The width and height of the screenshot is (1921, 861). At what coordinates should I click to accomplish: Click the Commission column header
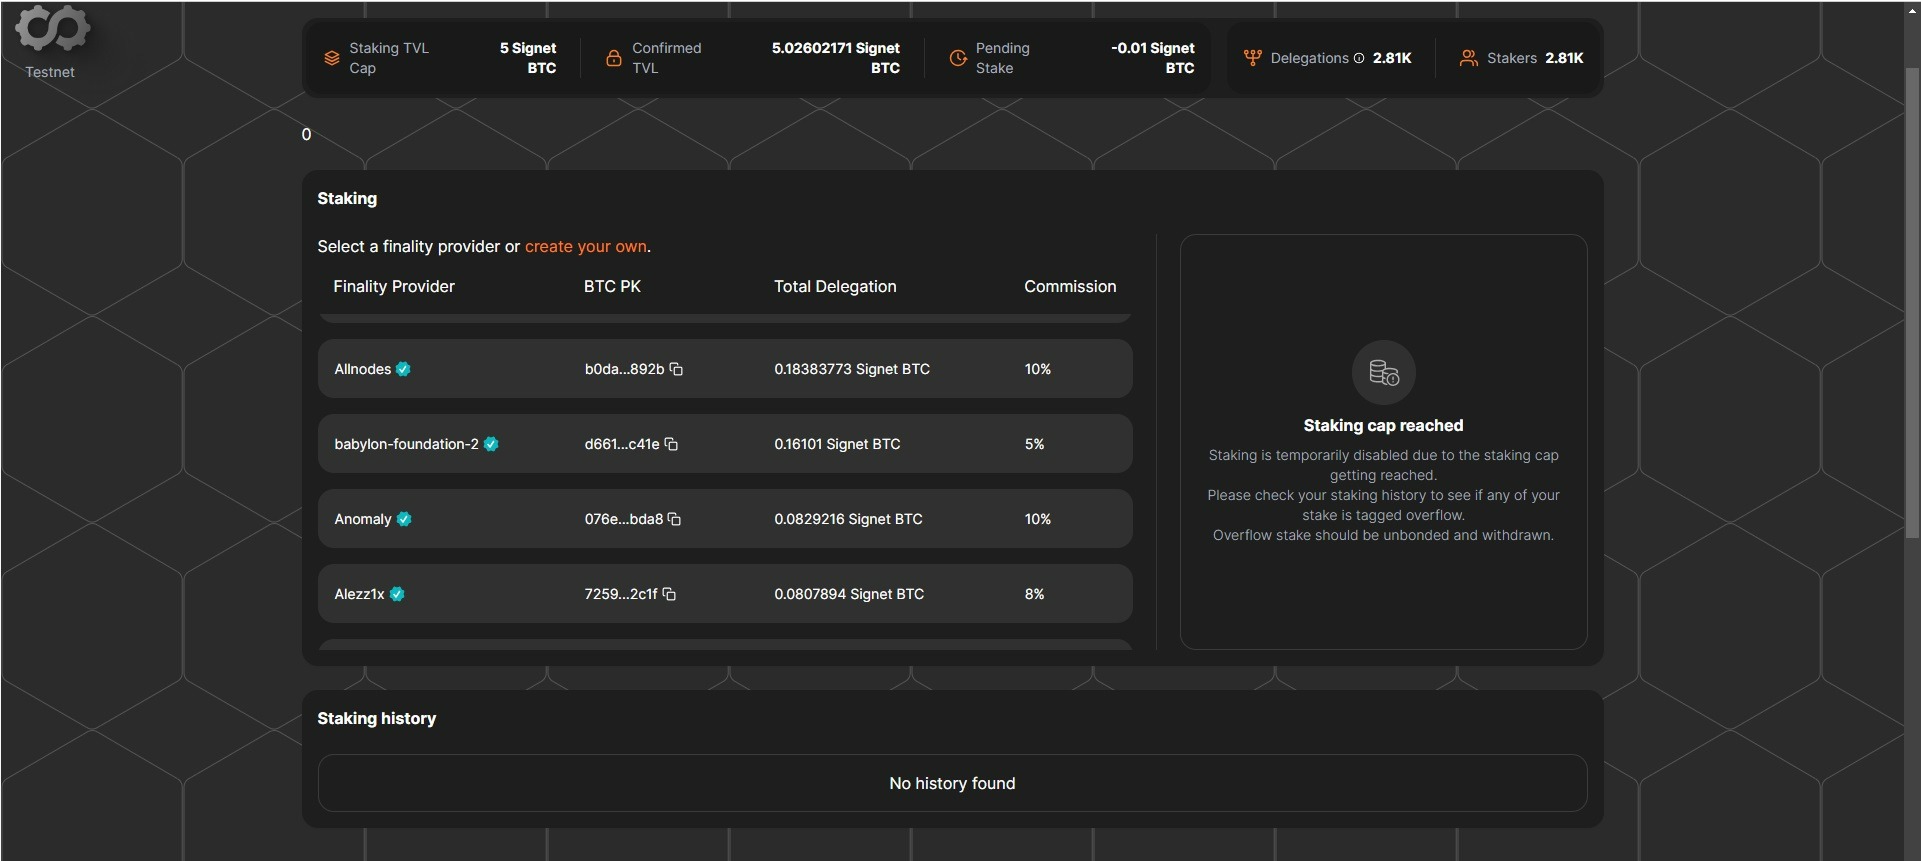click(1070, 286)
